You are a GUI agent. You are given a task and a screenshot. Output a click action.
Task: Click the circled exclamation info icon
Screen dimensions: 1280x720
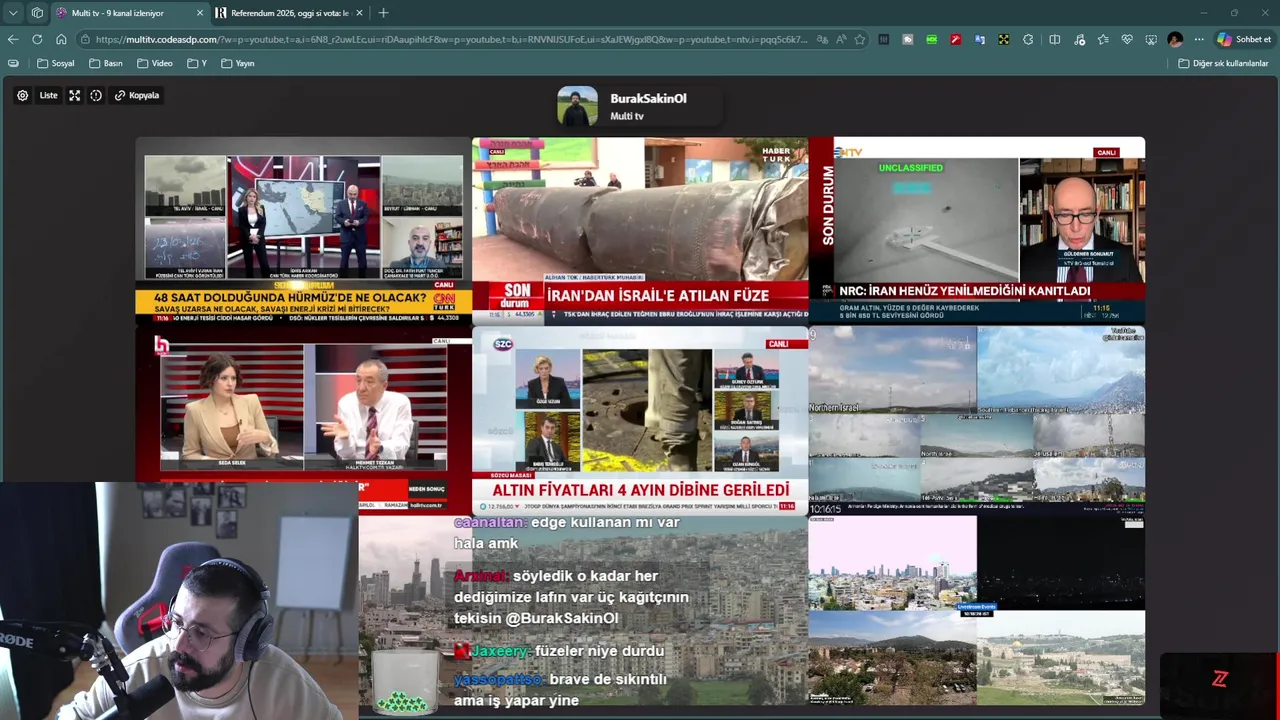click(x=96, y=96)
